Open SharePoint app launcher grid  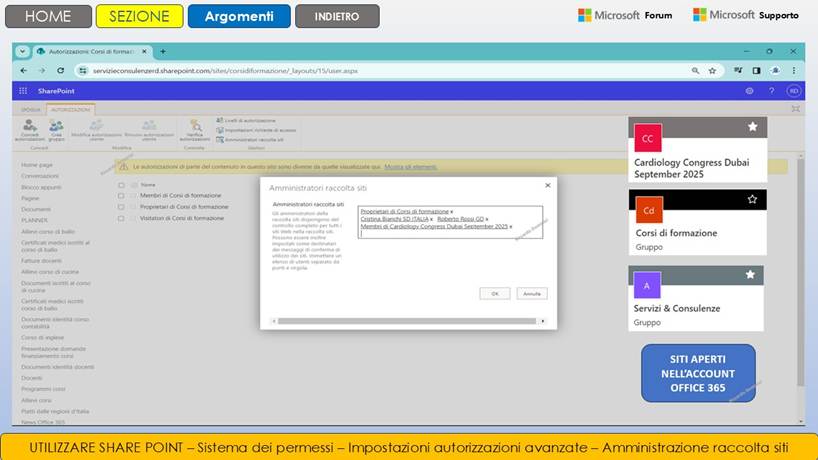[23, 91]
